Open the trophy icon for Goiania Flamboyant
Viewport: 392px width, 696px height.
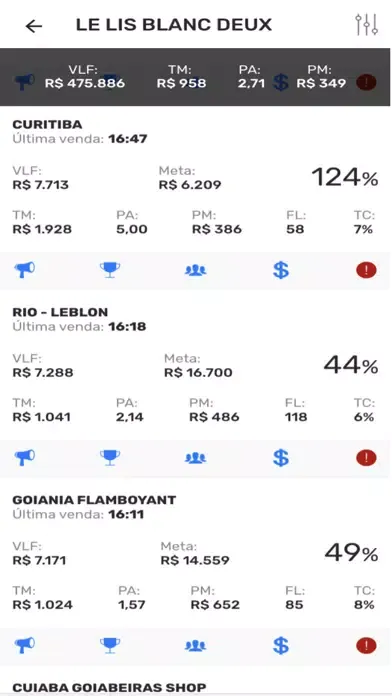point(110,645)
